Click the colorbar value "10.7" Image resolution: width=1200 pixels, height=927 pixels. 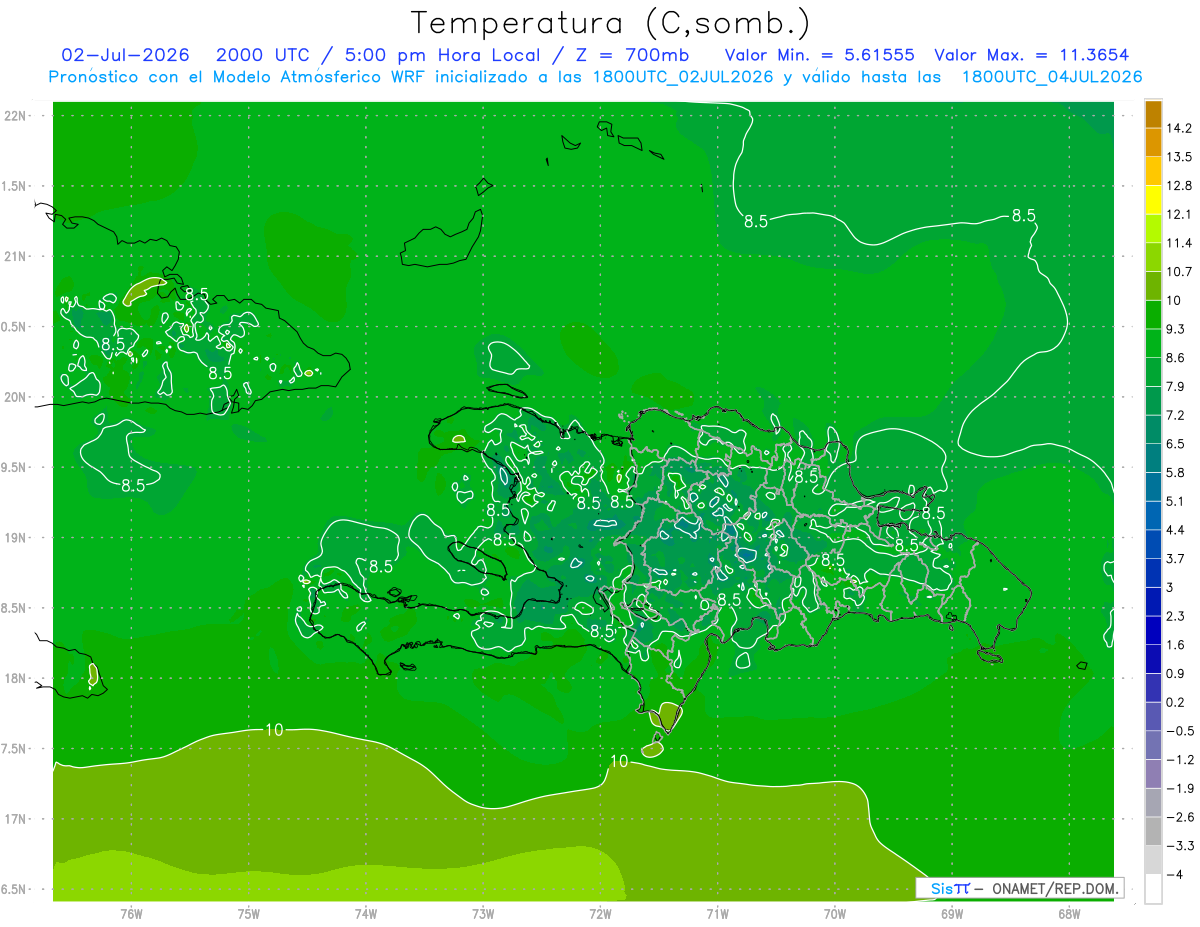click(1179, 272)
